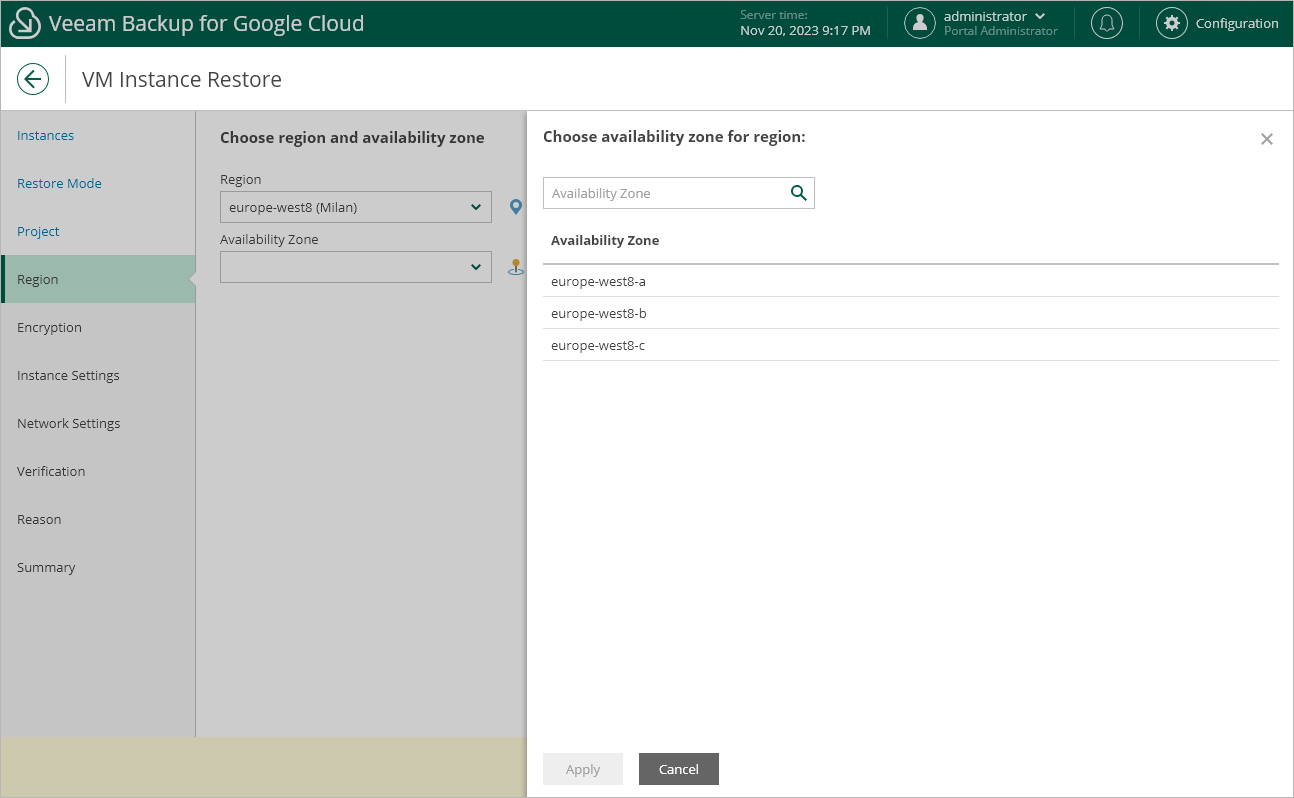Open the Availability Zone dropdown
This screenshot has height=798, width=1294.
(356, 267)
